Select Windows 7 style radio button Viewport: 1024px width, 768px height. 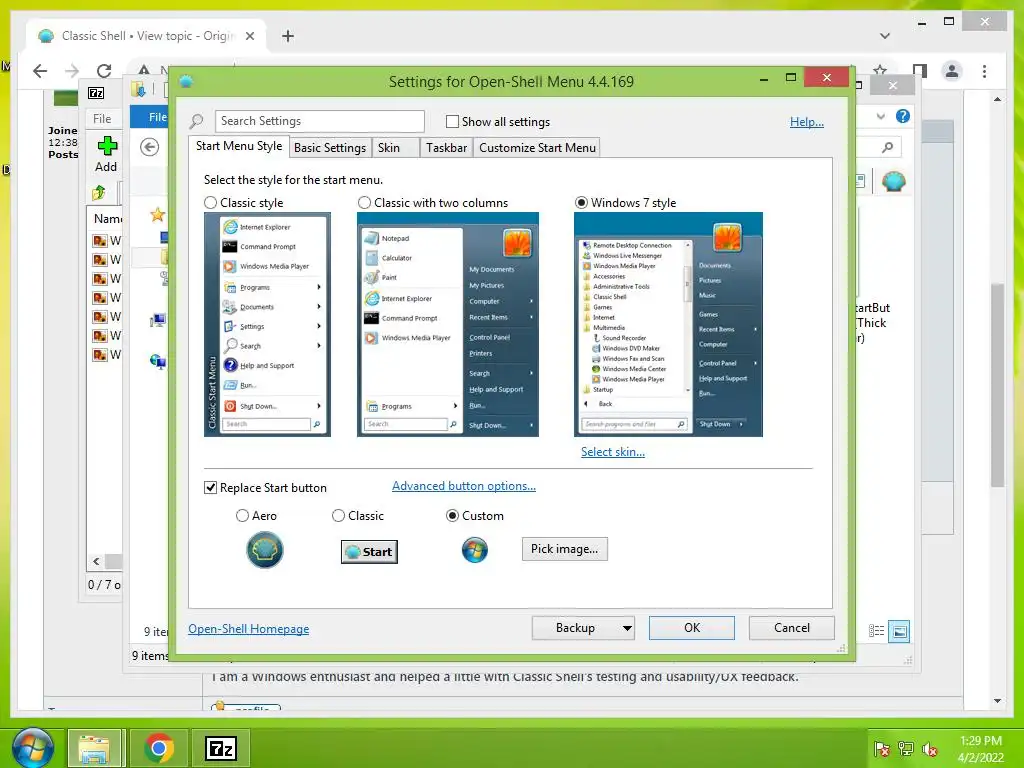(581, 202)
